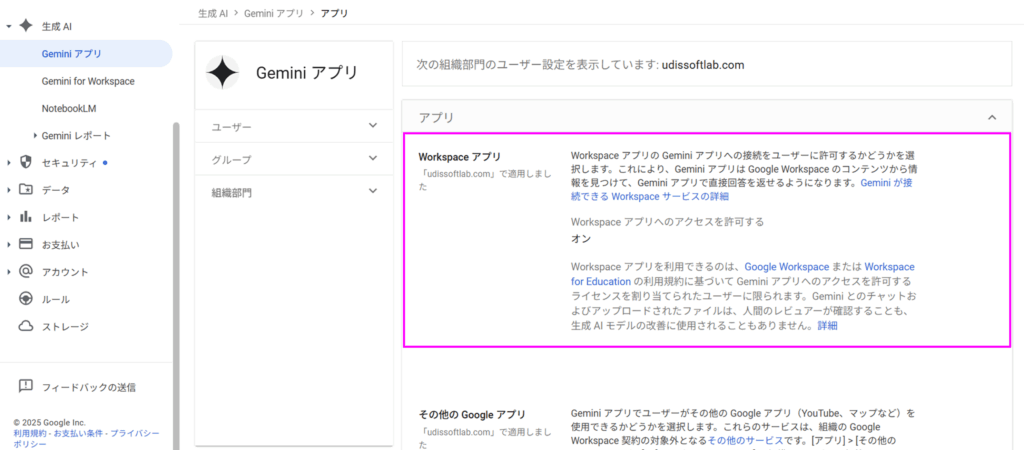Click the sidebar vertical scrollbar
Screen dimensions: 1024x450
(x=175, y=286)
